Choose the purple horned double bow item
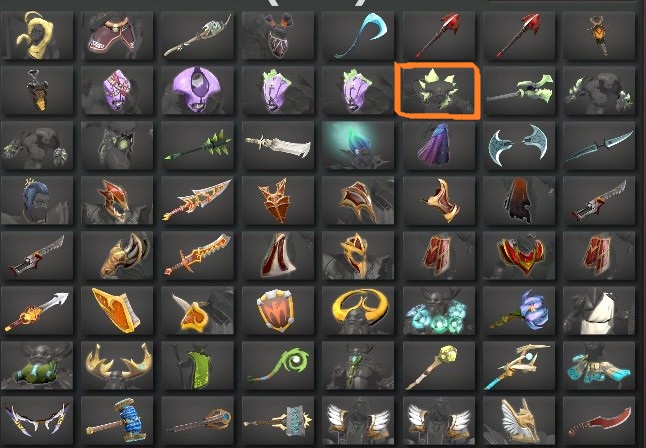The width and height of the screenshot is (646, 448). pyautogui.click(x=37, y=420)
